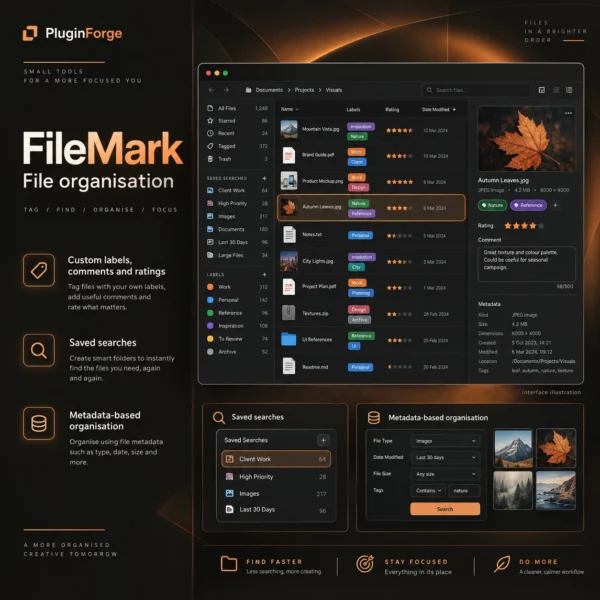Select UI References folder icon
Viewport: 600px width, 600px height.
point(289,339)
